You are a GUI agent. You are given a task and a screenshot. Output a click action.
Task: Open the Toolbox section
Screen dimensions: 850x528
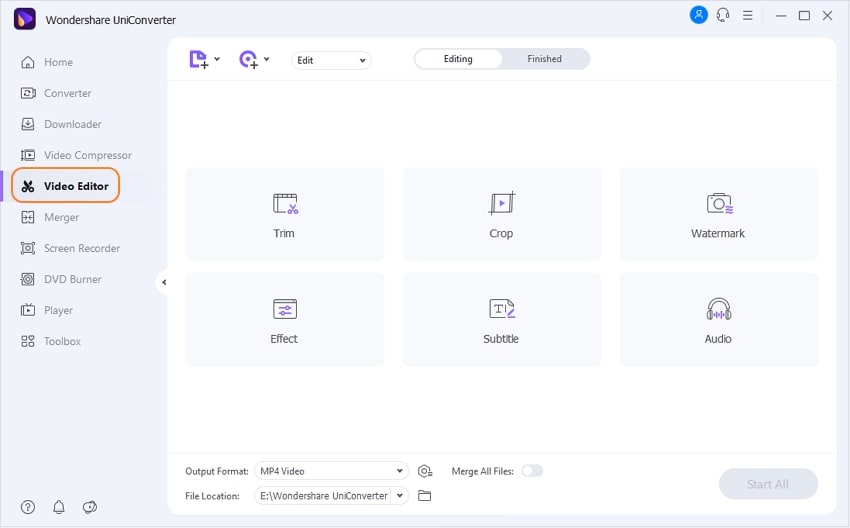coord(50,341)
